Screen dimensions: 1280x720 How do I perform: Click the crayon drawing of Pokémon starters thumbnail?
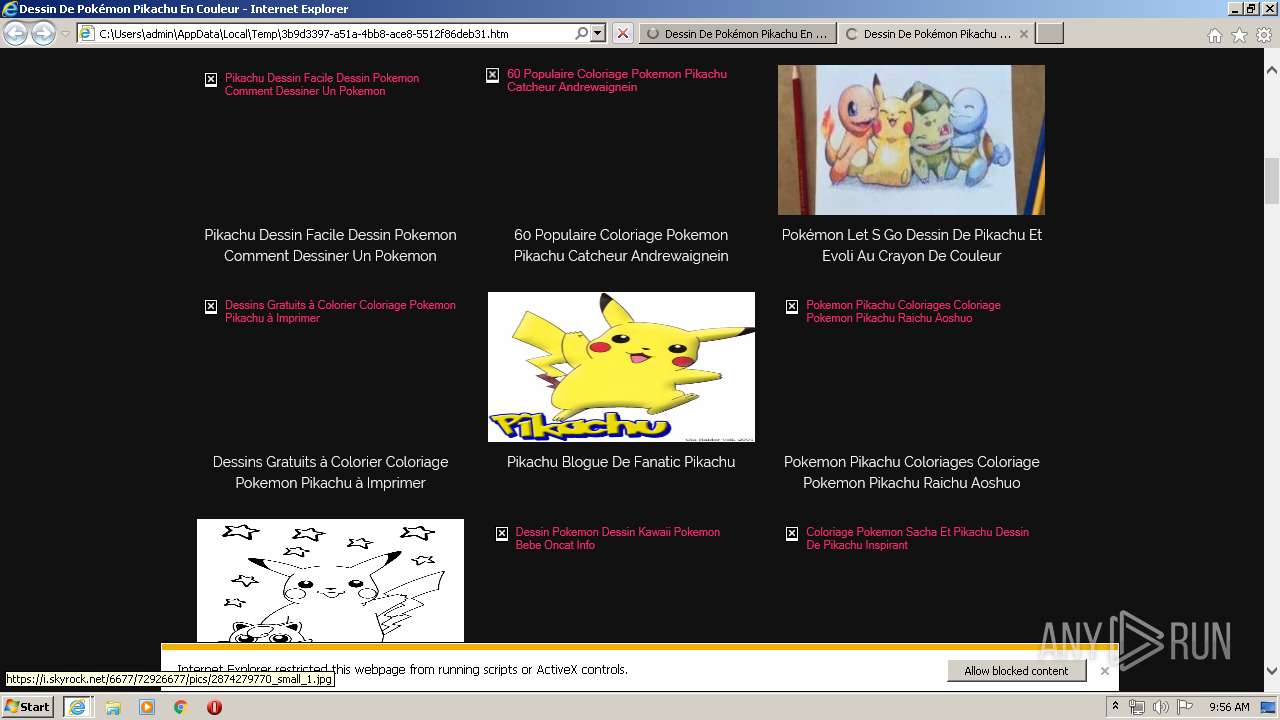[911, 140]
